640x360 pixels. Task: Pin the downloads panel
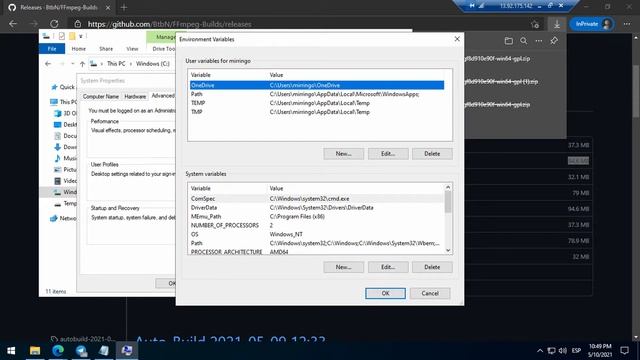pos(554,41)
